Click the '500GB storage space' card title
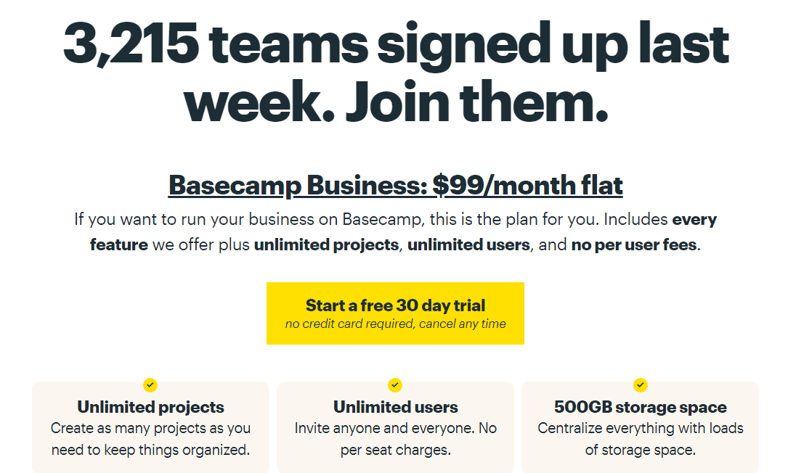 coord(640,407)
